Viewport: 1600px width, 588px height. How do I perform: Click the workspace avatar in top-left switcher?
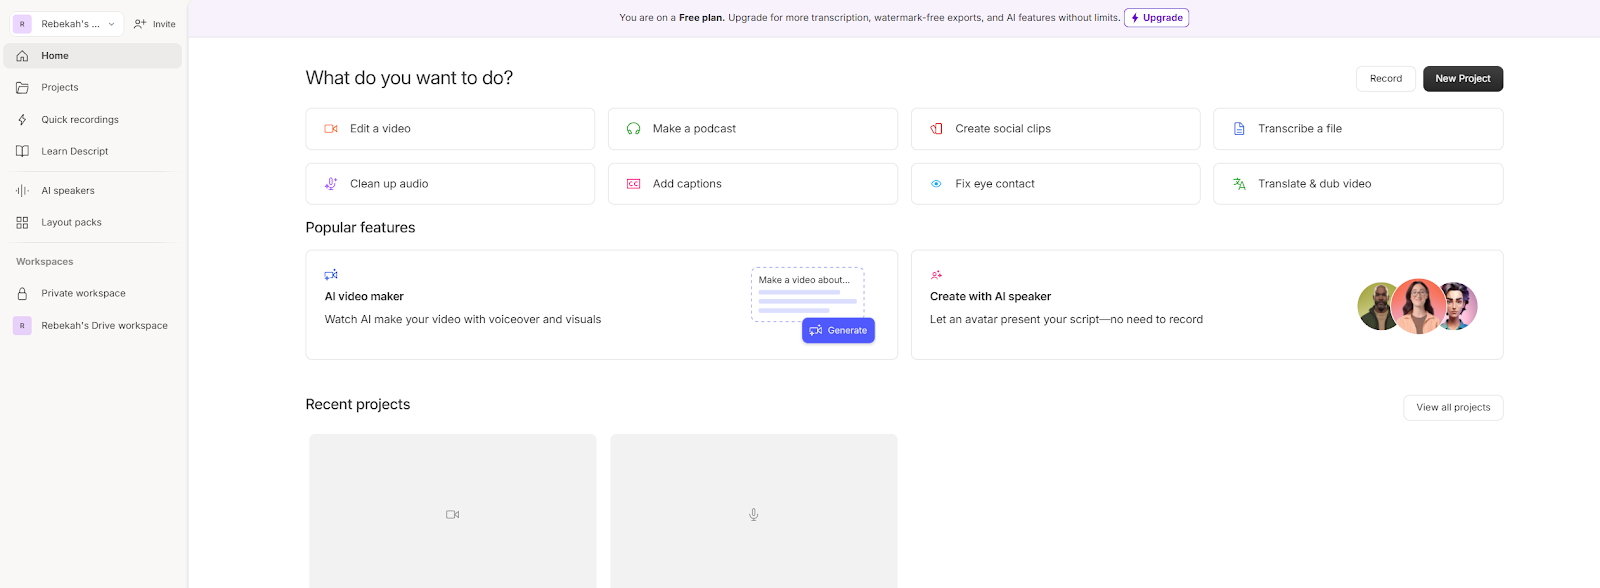pos(22,24)
